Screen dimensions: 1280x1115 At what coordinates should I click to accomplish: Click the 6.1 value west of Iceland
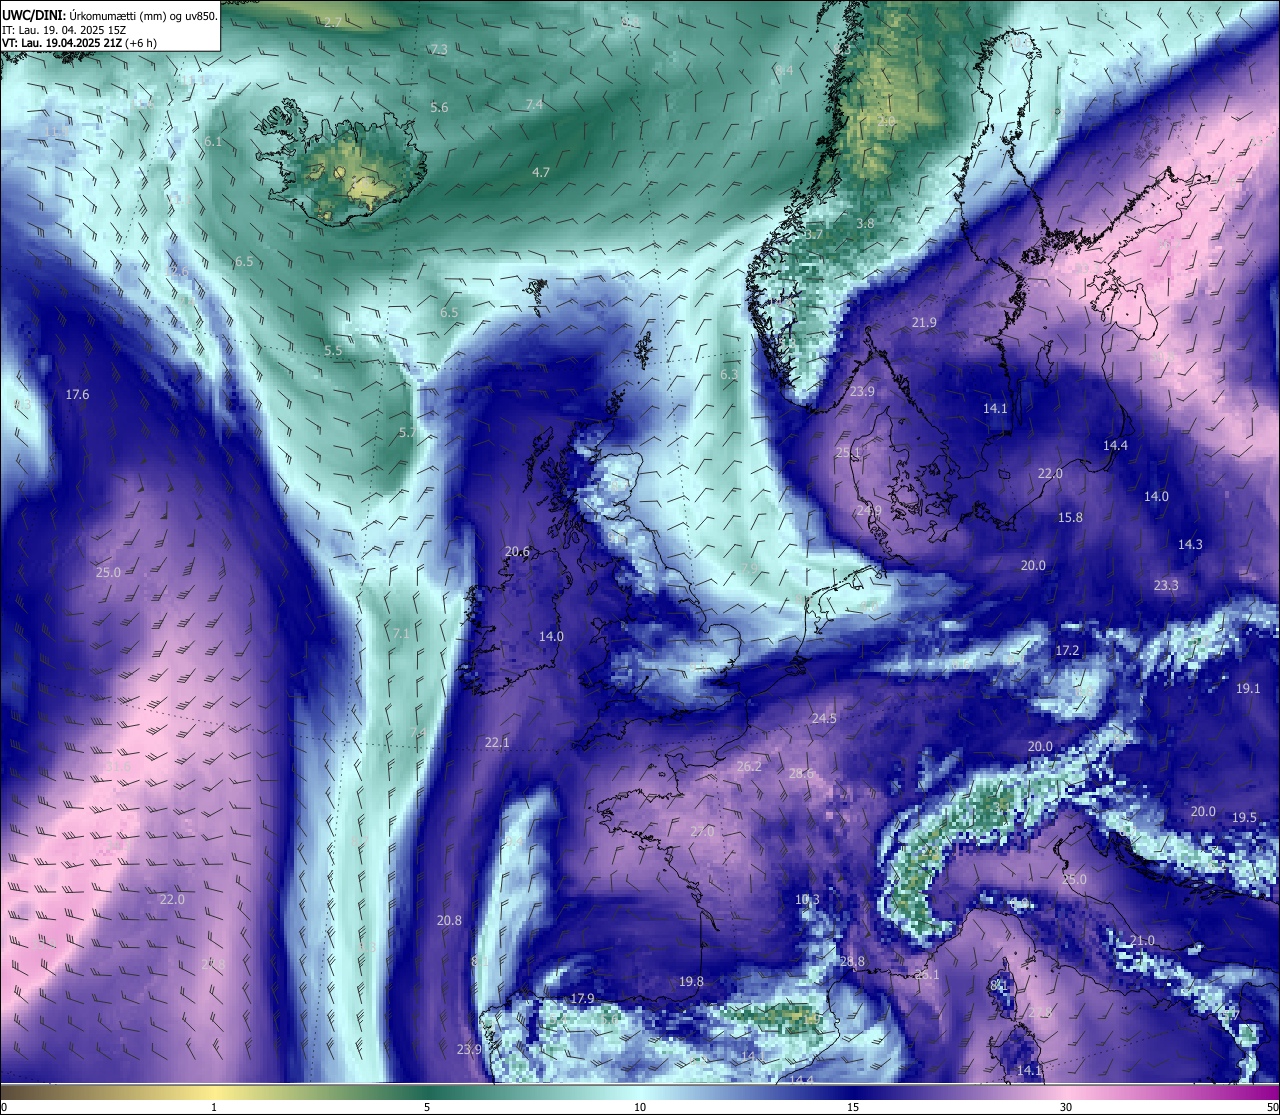(x=213, y=143)
